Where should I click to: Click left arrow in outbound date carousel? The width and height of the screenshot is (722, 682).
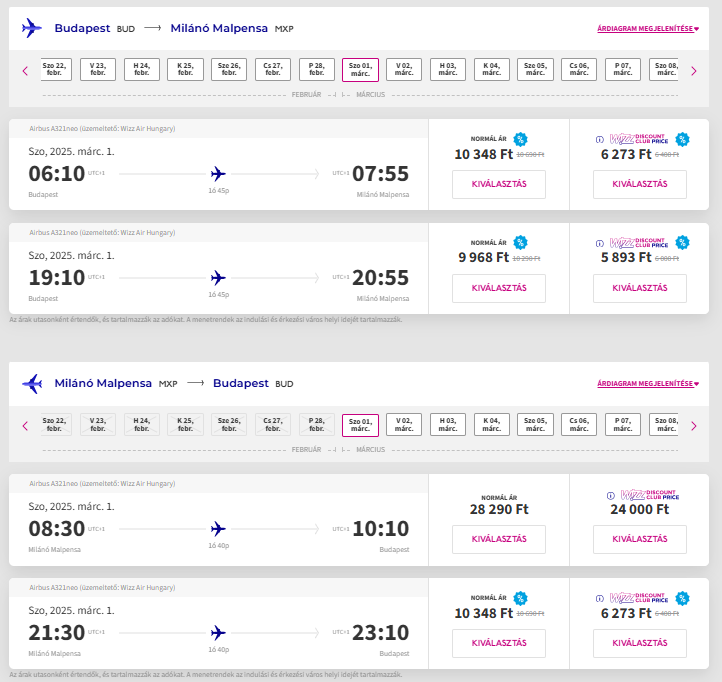pos(25,71)
